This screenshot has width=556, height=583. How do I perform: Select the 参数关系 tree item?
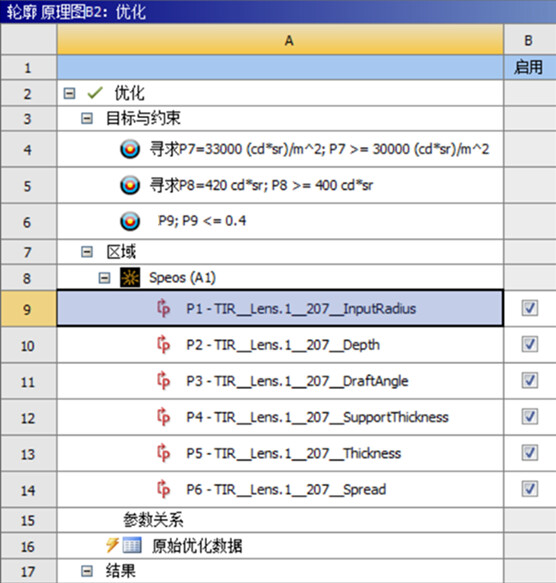pyautogui.click(x=153, y=520)
